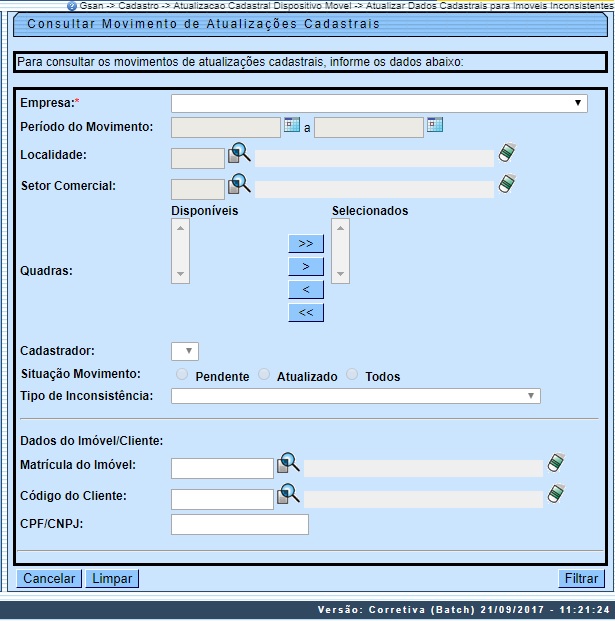This screenshot has height=621, width=615.
Task: Select Todos movement situation
Action: click(x=352, y=375)
